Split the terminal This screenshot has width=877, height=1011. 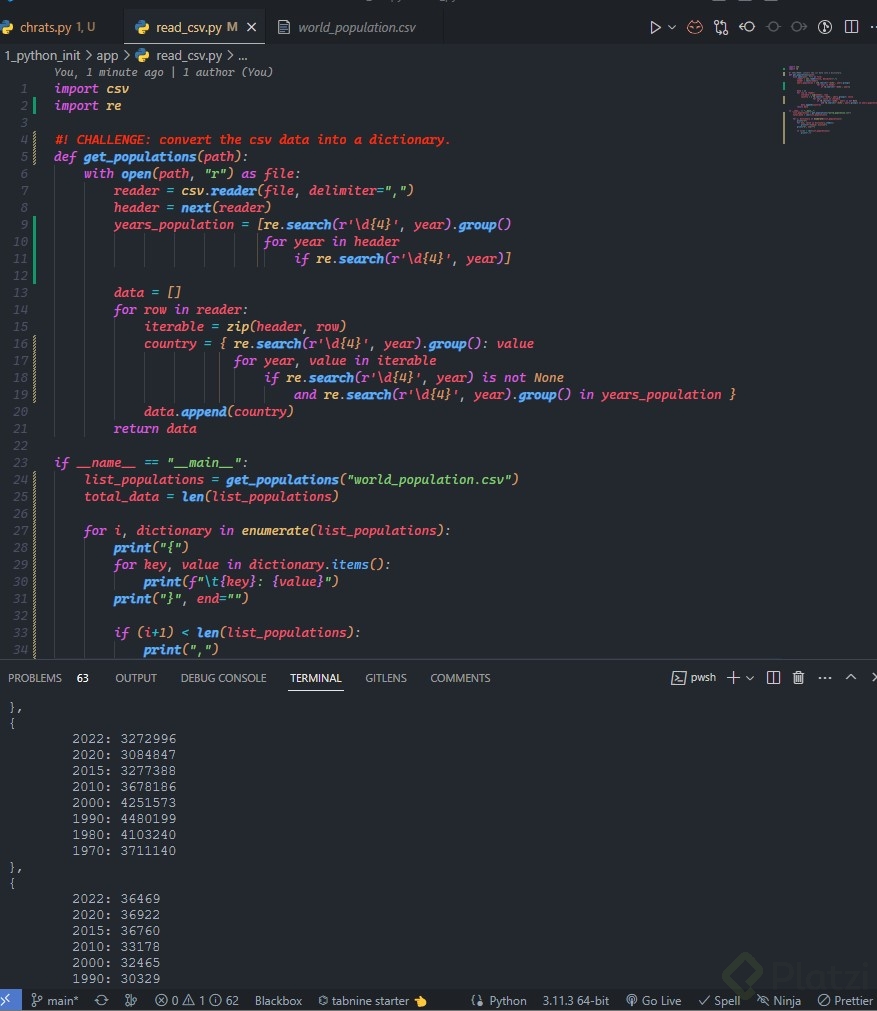pyautogui.click(x=773, y=678)
